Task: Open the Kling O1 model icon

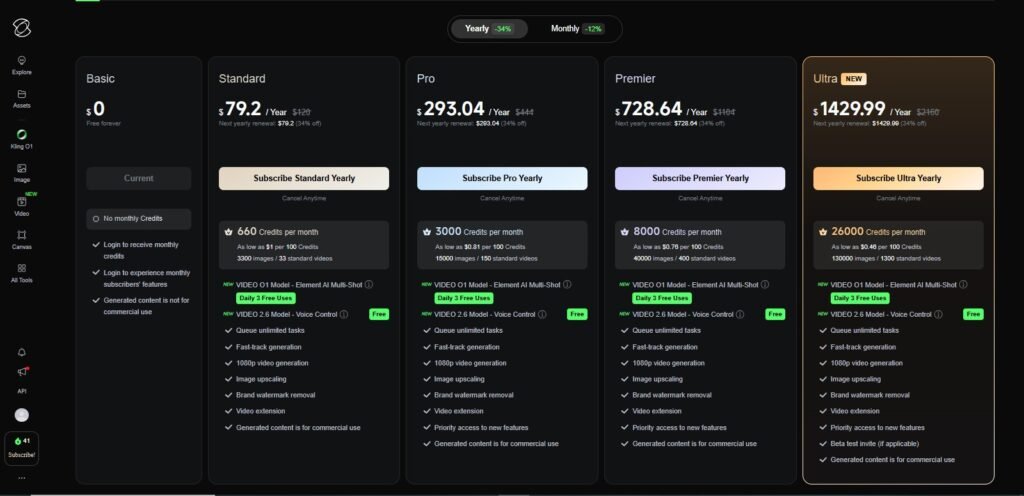Action: 21,138
